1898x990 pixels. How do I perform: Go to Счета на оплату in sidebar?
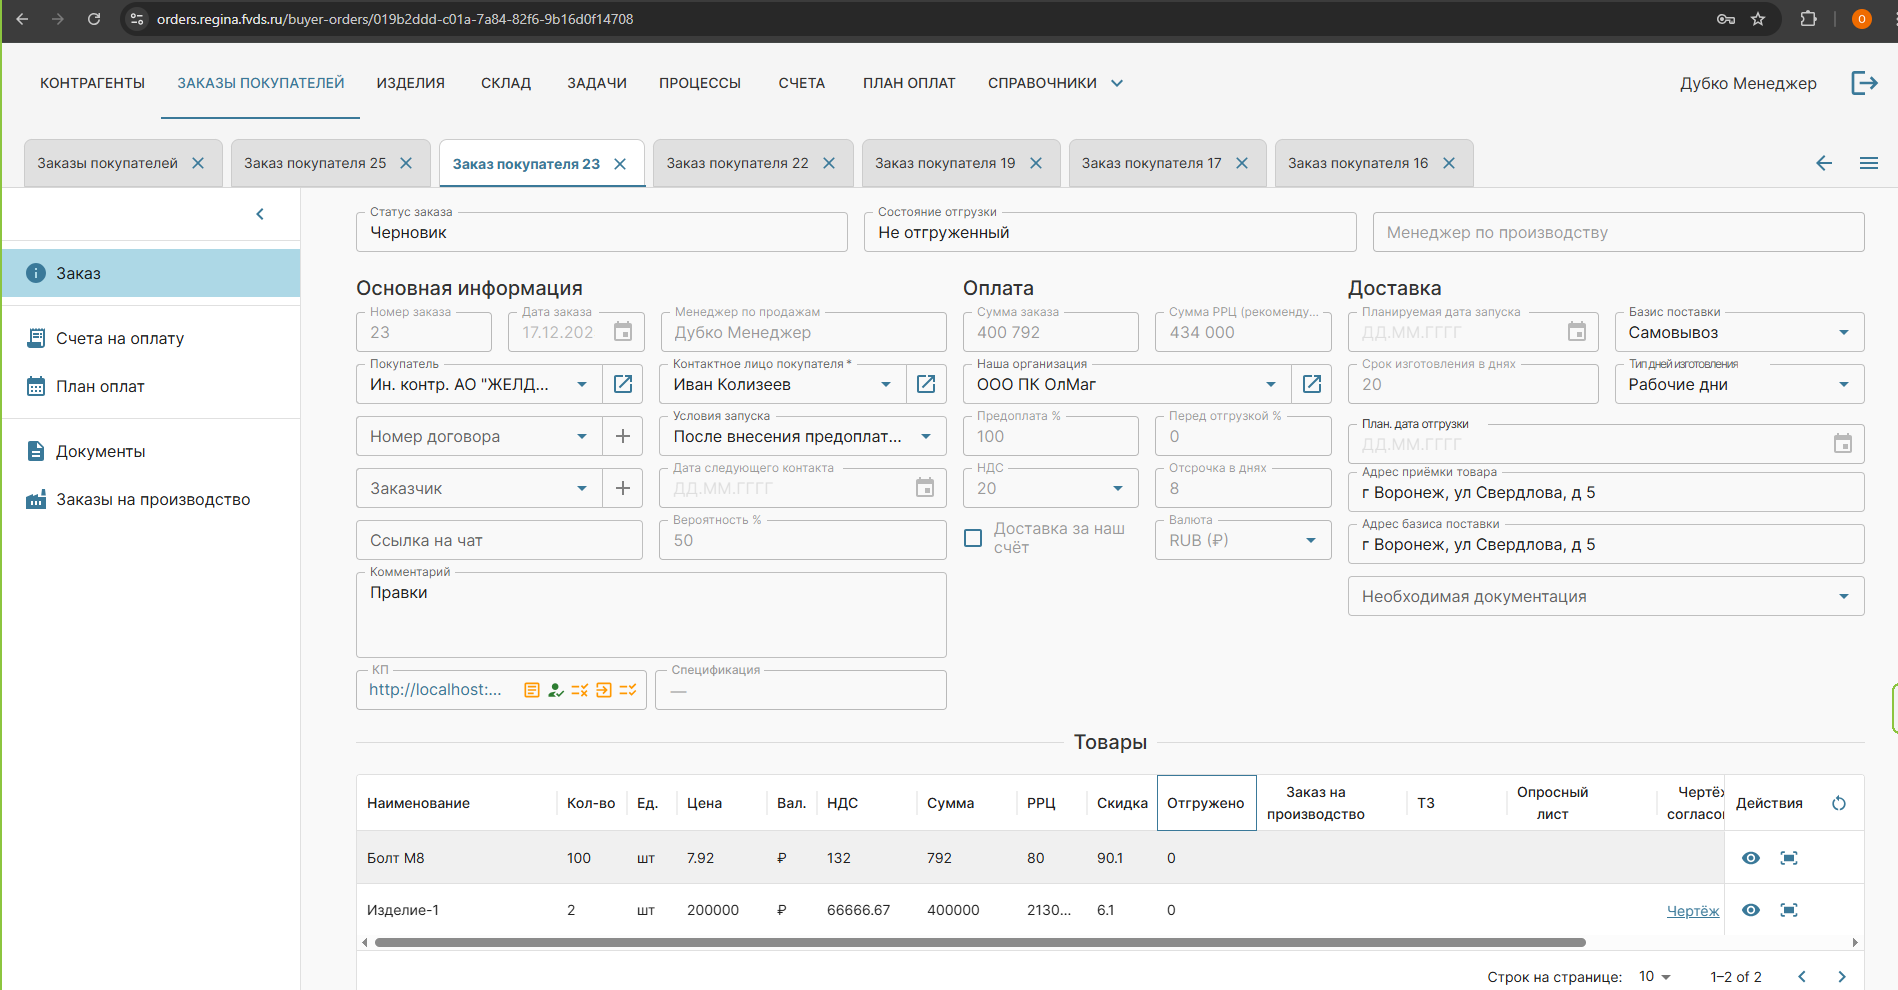tap(120, 338)
